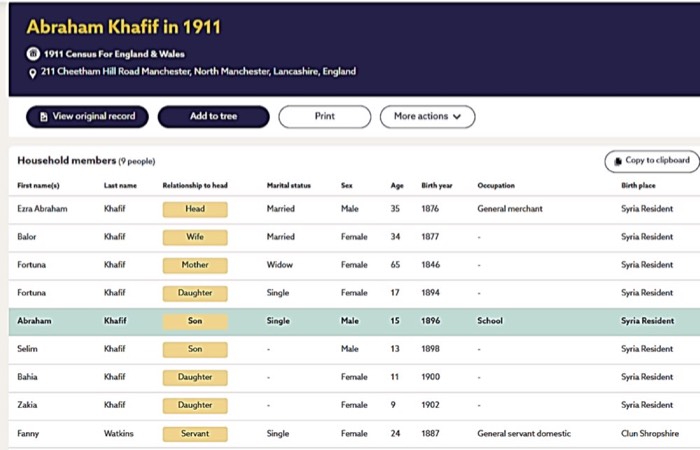
Task: Open the View original record button
Action: coord(88,117)
